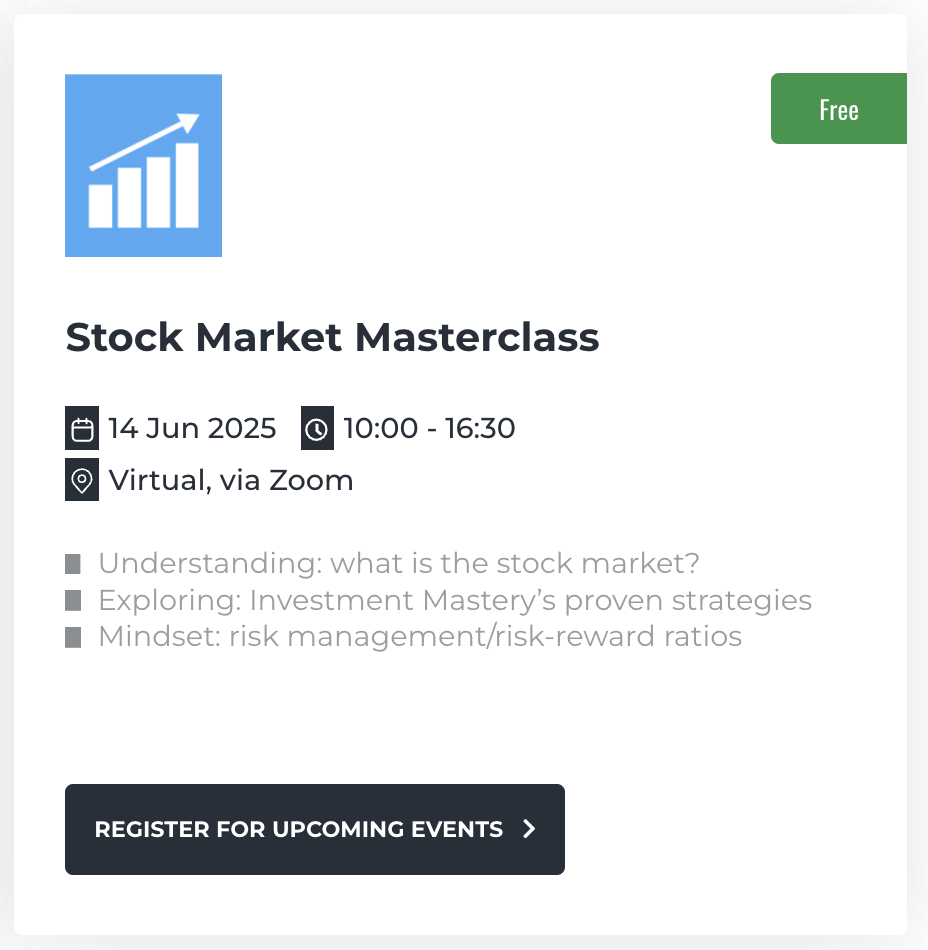Click the risk management mindset bullet text
Screen dimensions: 928x950
420,637
